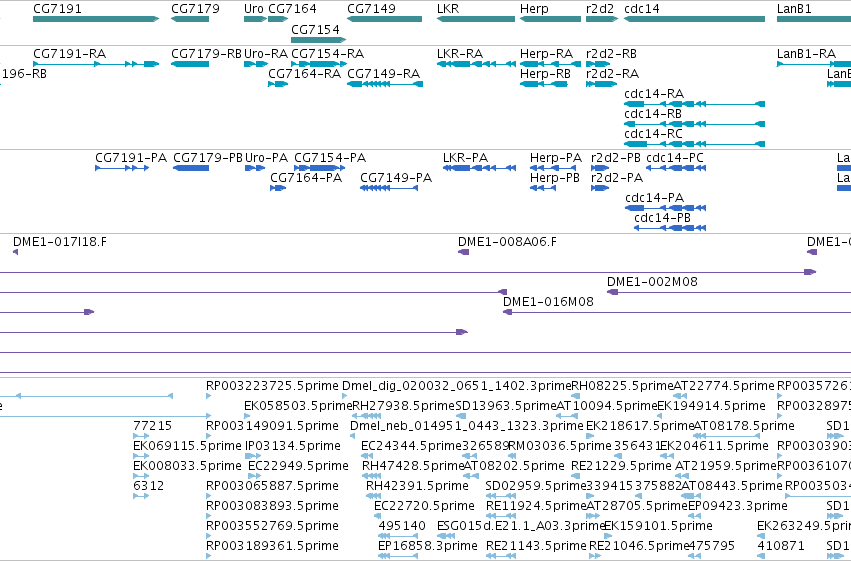The width and height of the screenshot is (851, 561).
Task: Click the cdc14 gene bar
Action: point(695,19)
